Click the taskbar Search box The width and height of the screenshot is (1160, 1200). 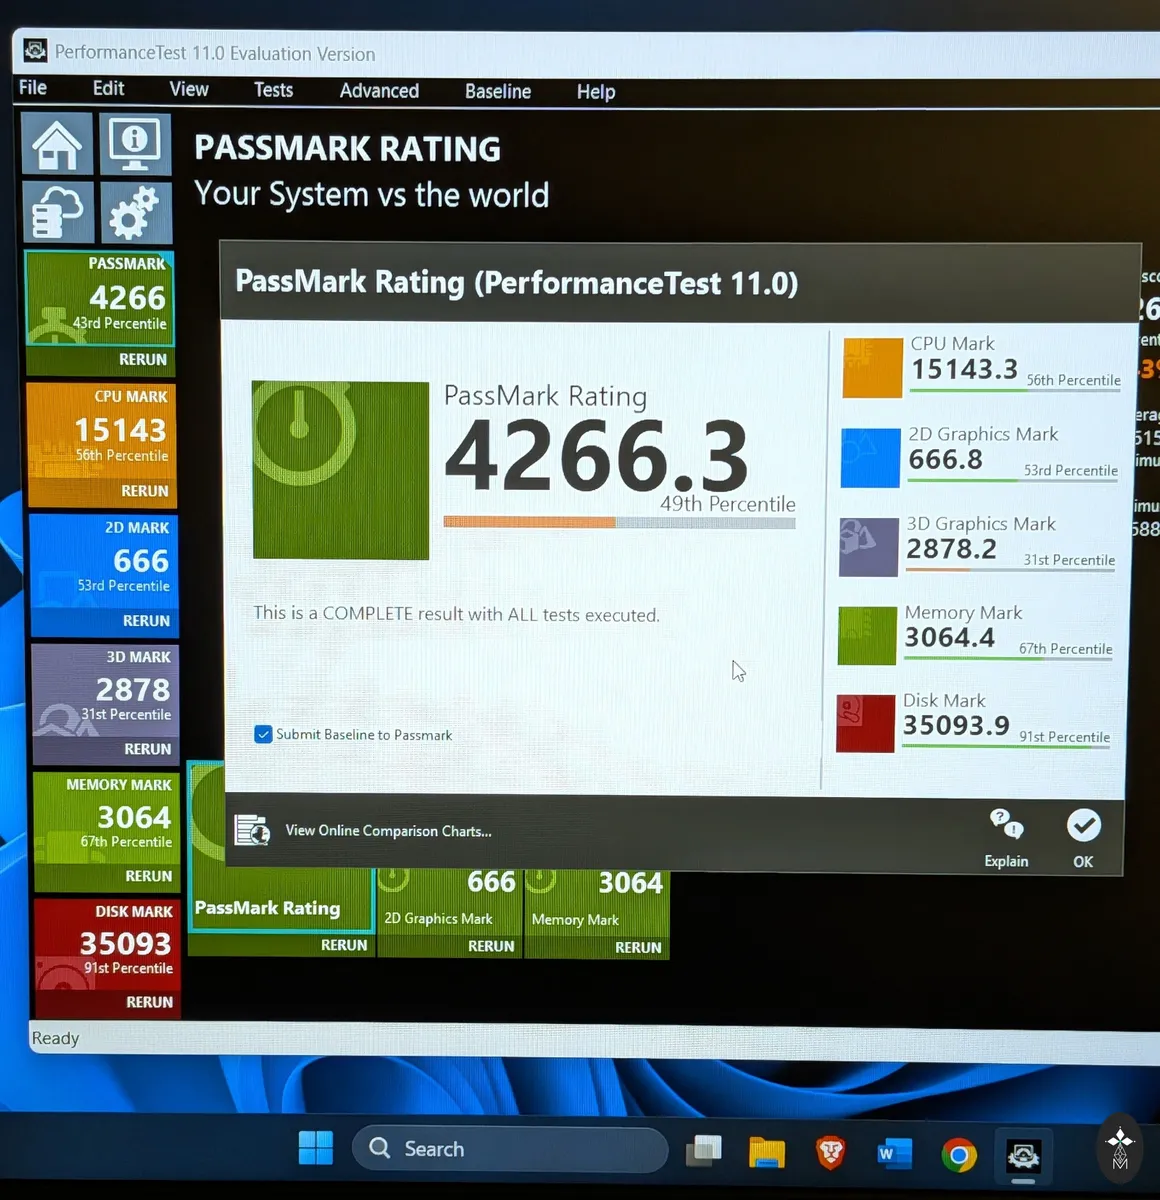pyautogui.click(x=510, y=1149)
